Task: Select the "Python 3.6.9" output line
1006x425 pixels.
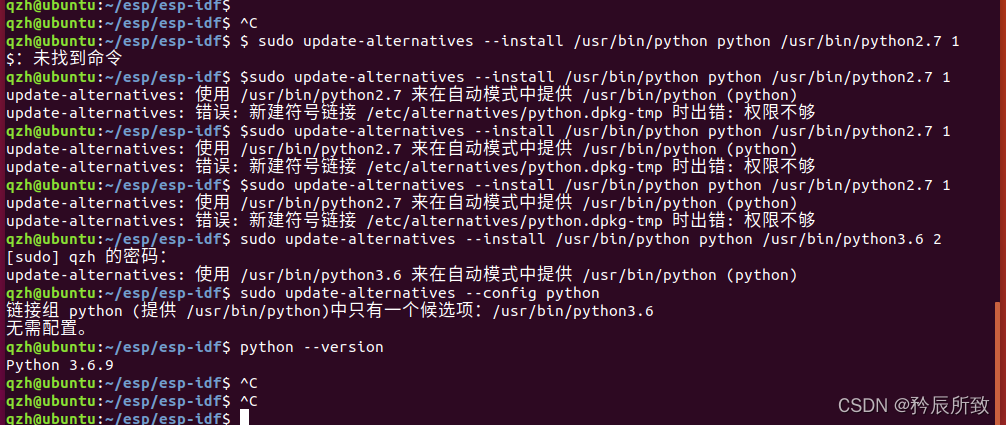Action: coord(60,364)
